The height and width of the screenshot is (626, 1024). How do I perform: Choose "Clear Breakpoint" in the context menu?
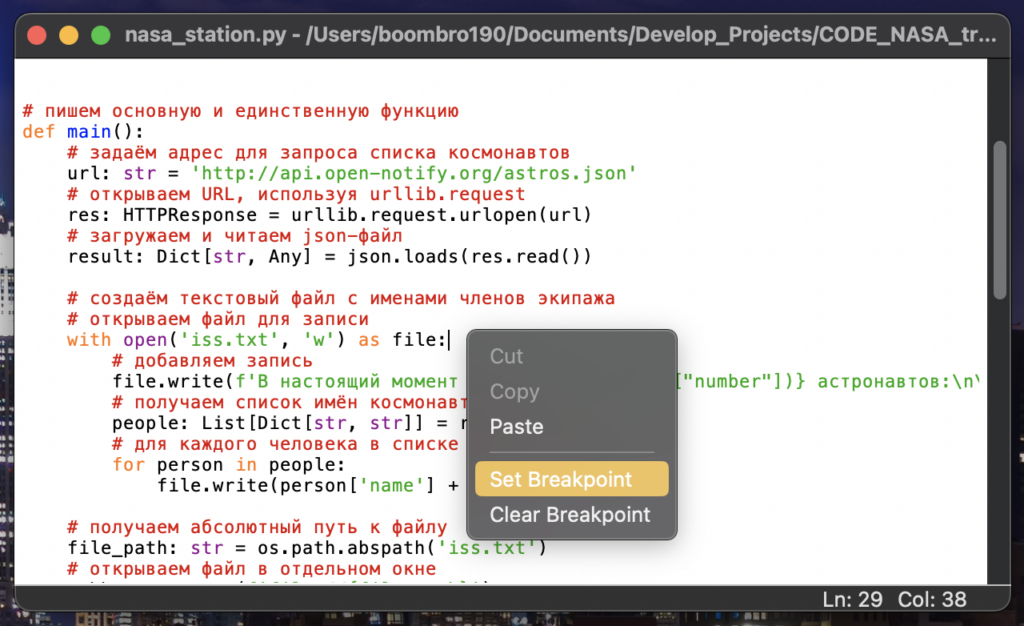tap(570, 515)
